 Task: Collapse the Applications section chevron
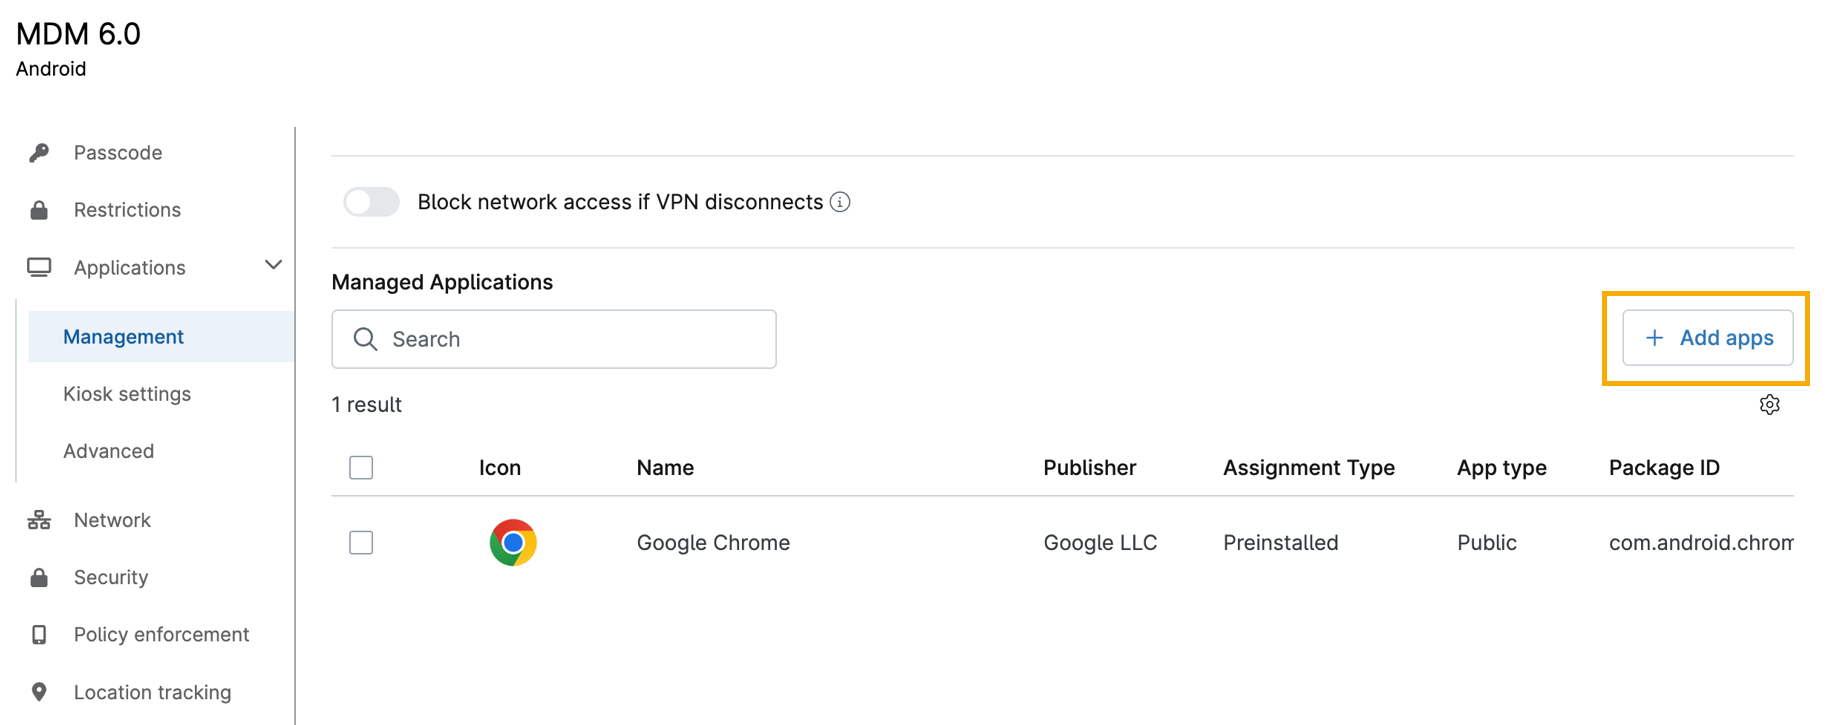click(x=273, y=266)
